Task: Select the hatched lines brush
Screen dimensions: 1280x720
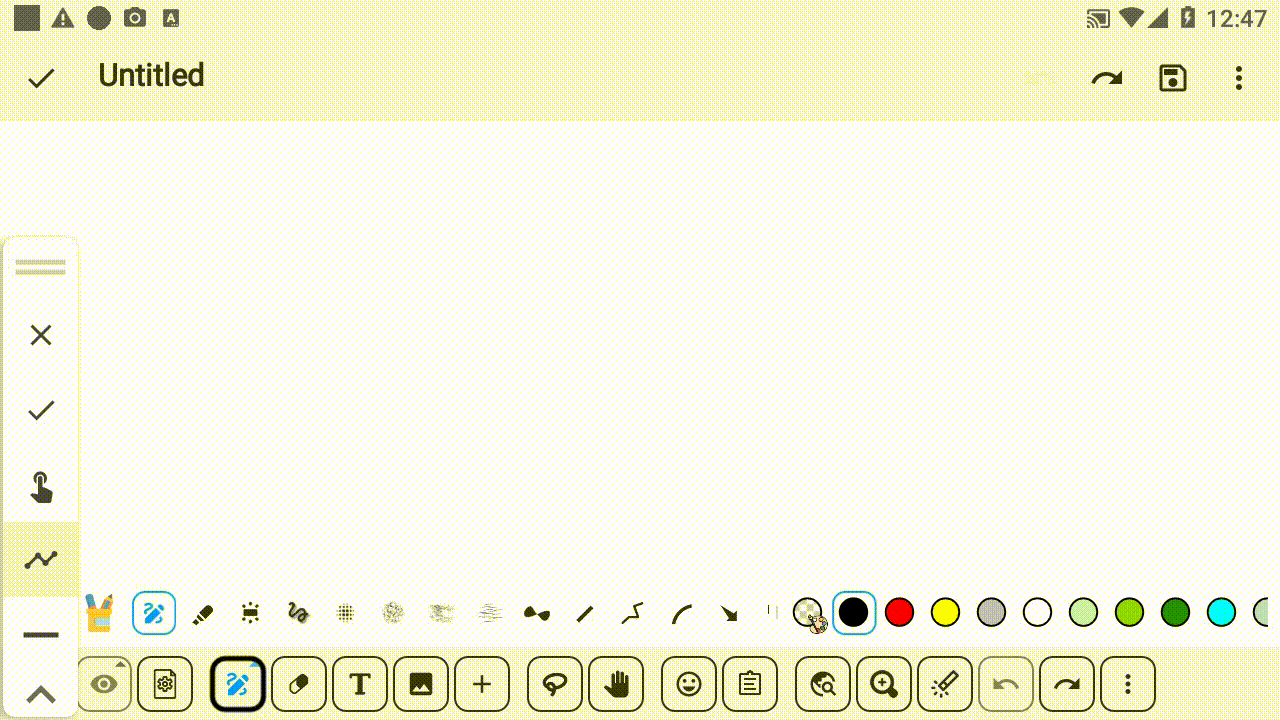Action: pos(490,613)
